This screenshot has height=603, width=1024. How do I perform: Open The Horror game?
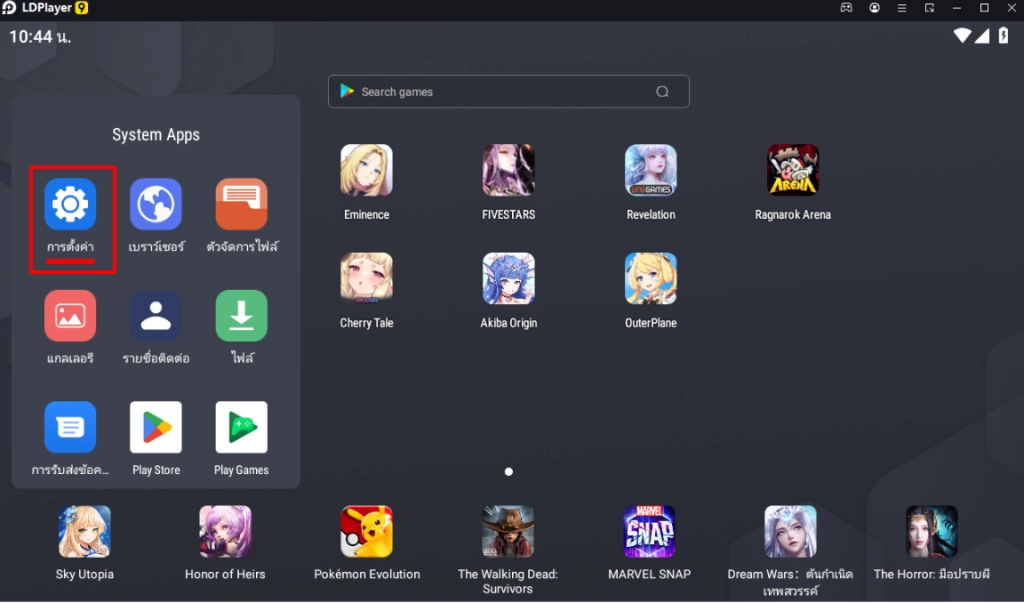pyautogui.click(x=931, y=531)
